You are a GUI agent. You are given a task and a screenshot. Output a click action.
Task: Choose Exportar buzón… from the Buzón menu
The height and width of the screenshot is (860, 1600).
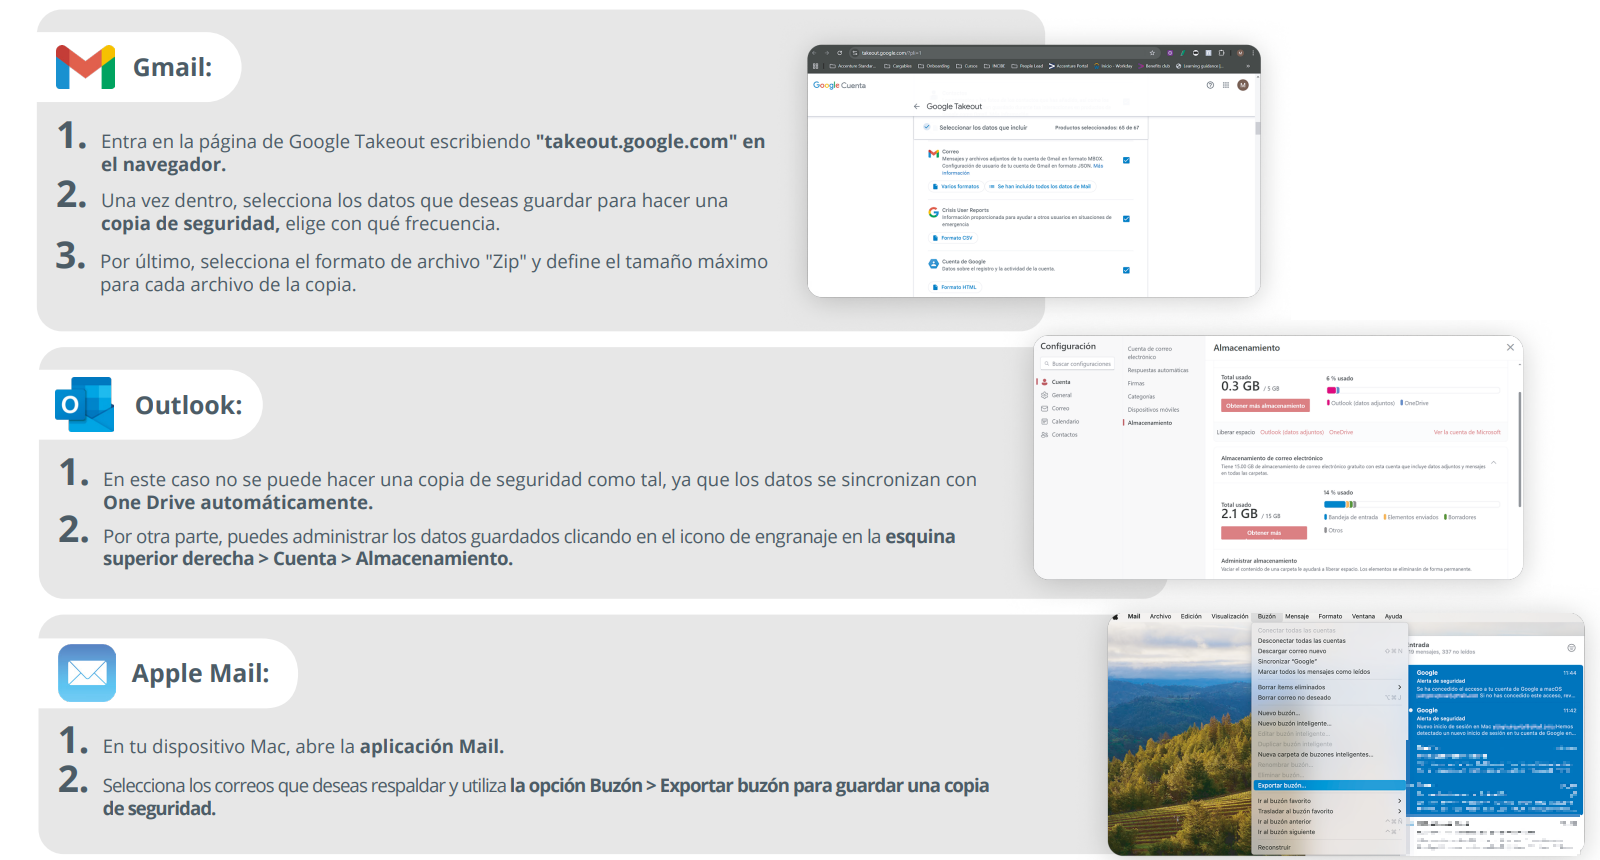coord(1330,785)
